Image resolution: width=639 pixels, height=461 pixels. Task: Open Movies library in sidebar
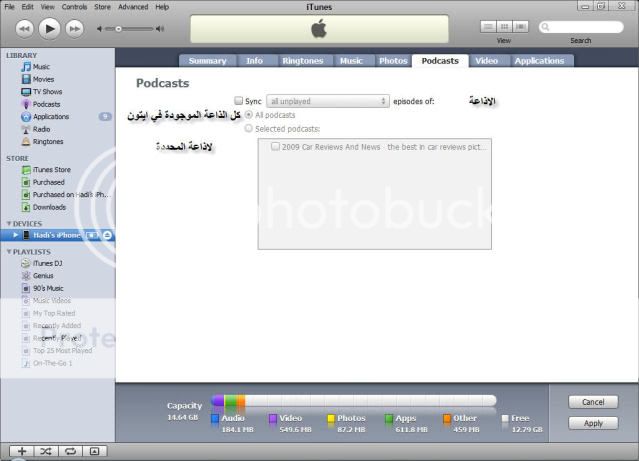(43, 79)
